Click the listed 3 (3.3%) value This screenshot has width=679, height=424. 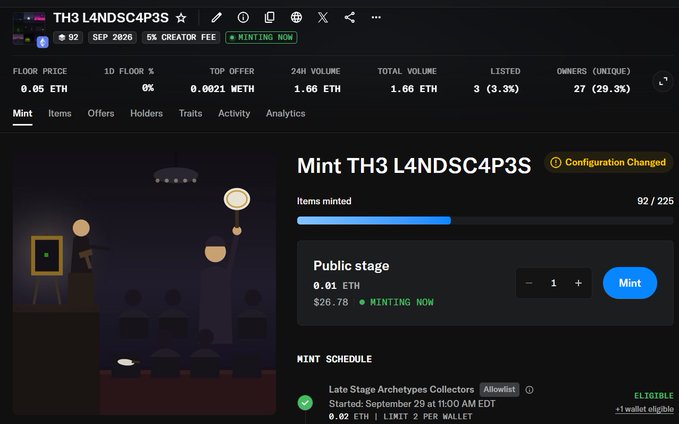(x=496, y=89)
